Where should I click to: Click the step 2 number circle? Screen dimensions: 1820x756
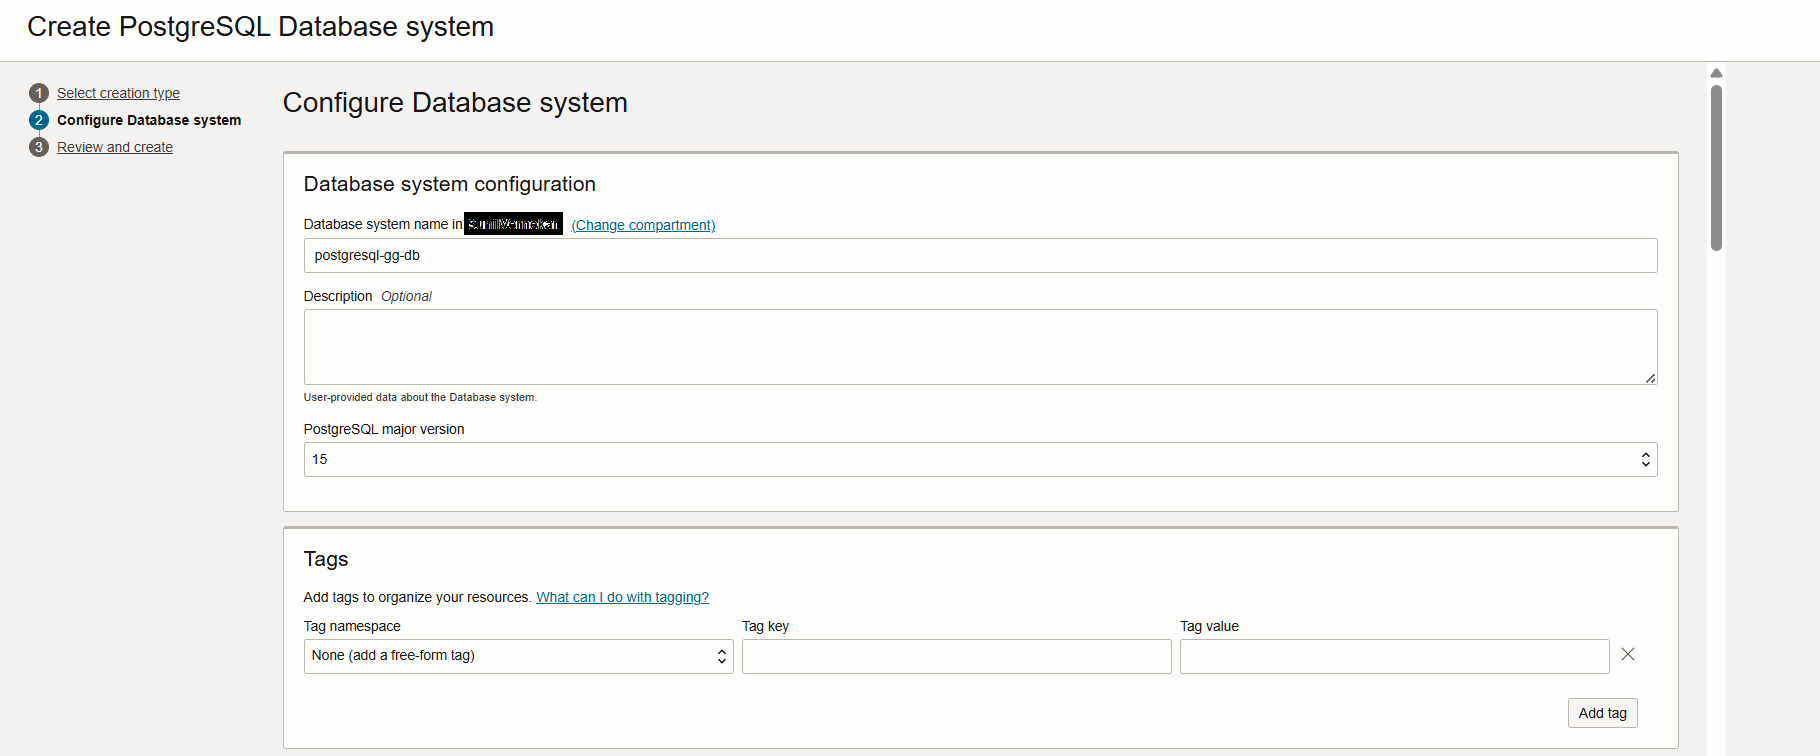tap(39, 120)
